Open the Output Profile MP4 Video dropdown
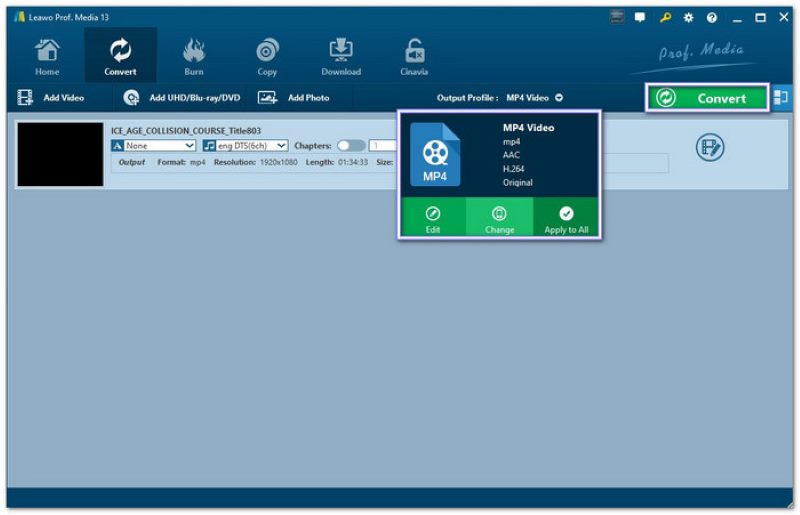 (534, 98)
